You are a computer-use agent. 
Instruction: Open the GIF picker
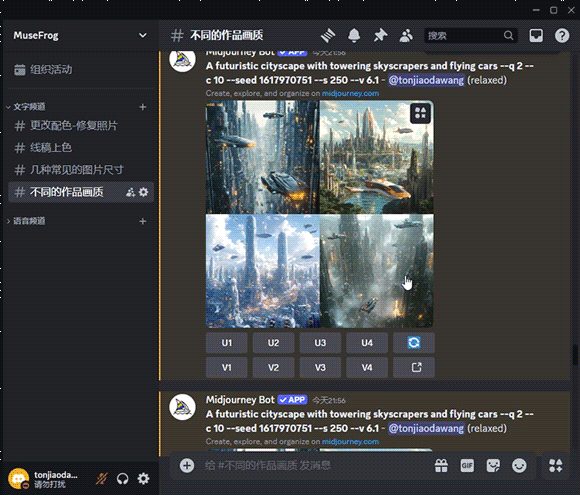point(467,465)
